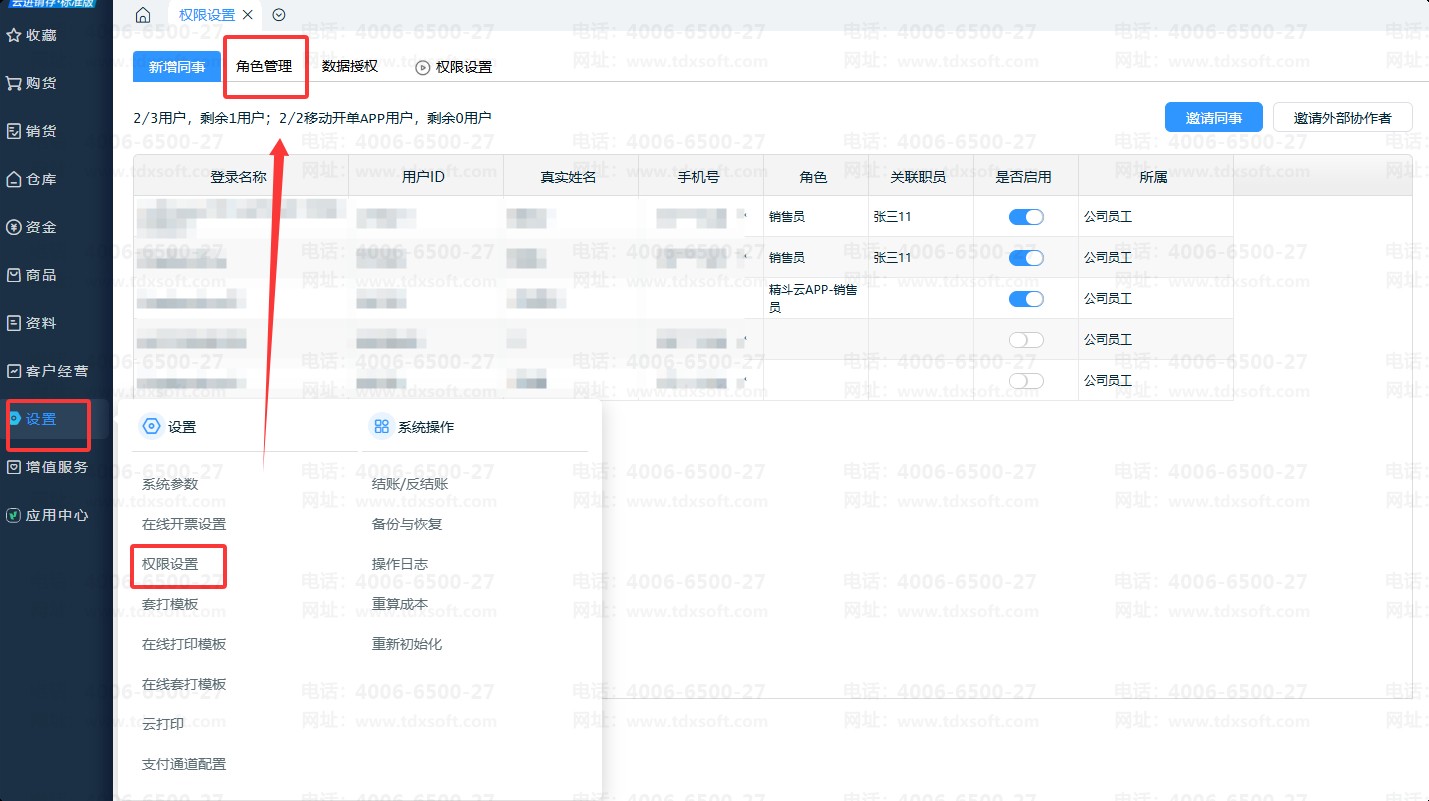Enable the fourth row user toggle
Image resolution: width=1429 pixels, height=801 pixels.
pos(1026,340)
